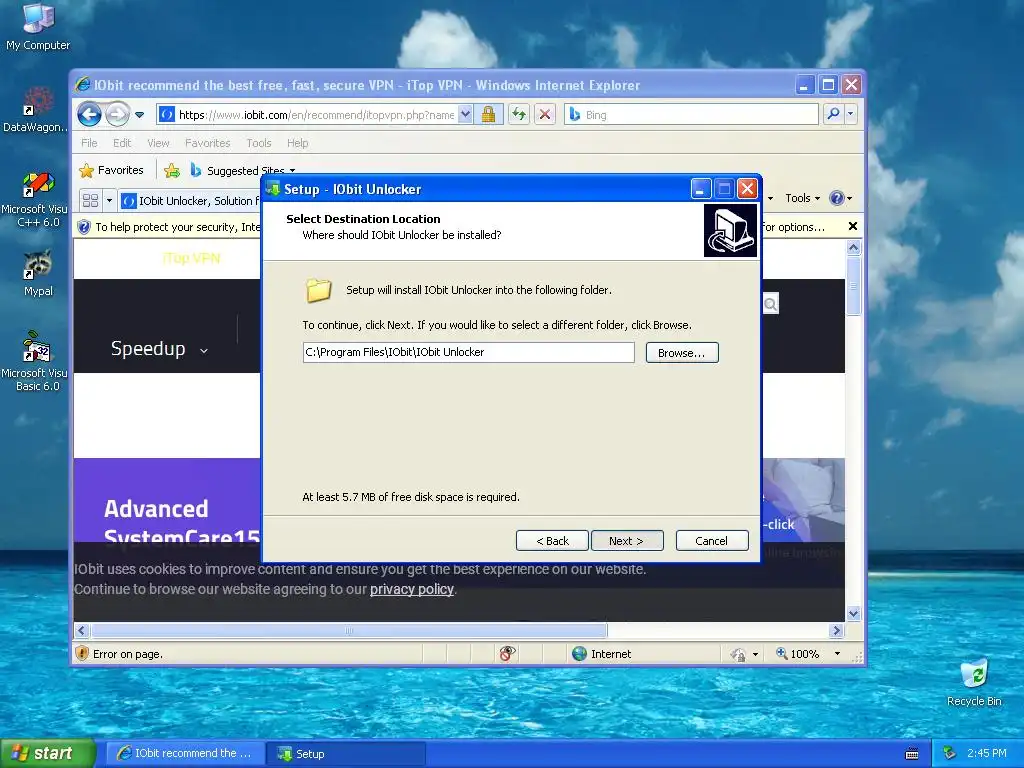This screenshot has height=768, width=1024.
Task: Click the folder icon in Setup dialog
Action: 319,291
